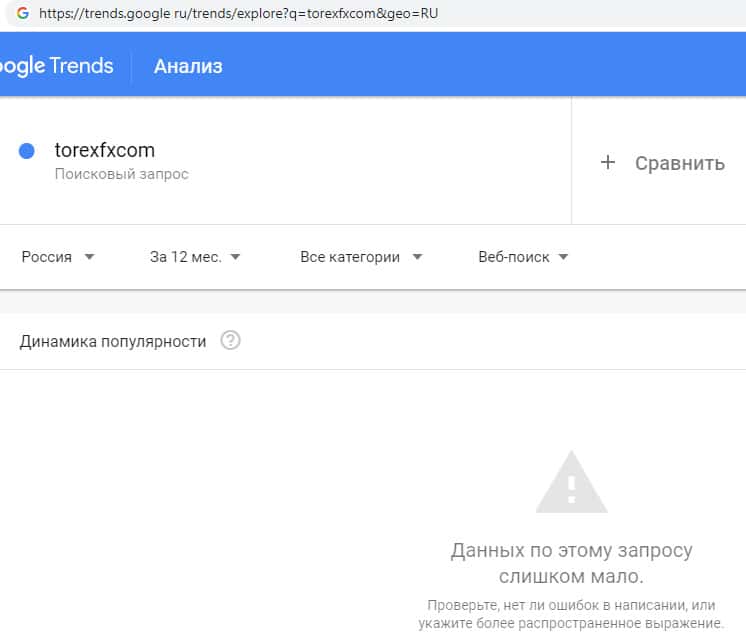Viewport: 746px width, 640px height.
Task: Expand the За 12 мес. period dropdown
Action: [195, 257]
